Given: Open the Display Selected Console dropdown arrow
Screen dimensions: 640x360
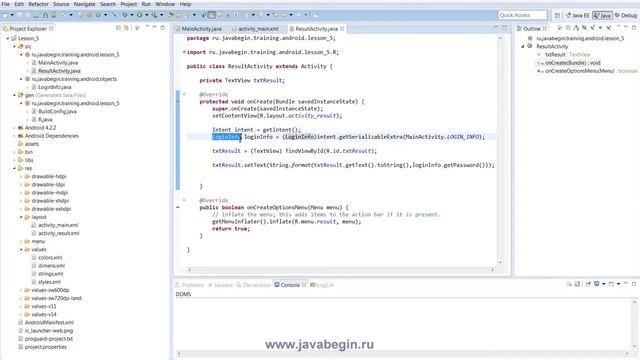Looking at the screenshot, I should pos(604,284).
